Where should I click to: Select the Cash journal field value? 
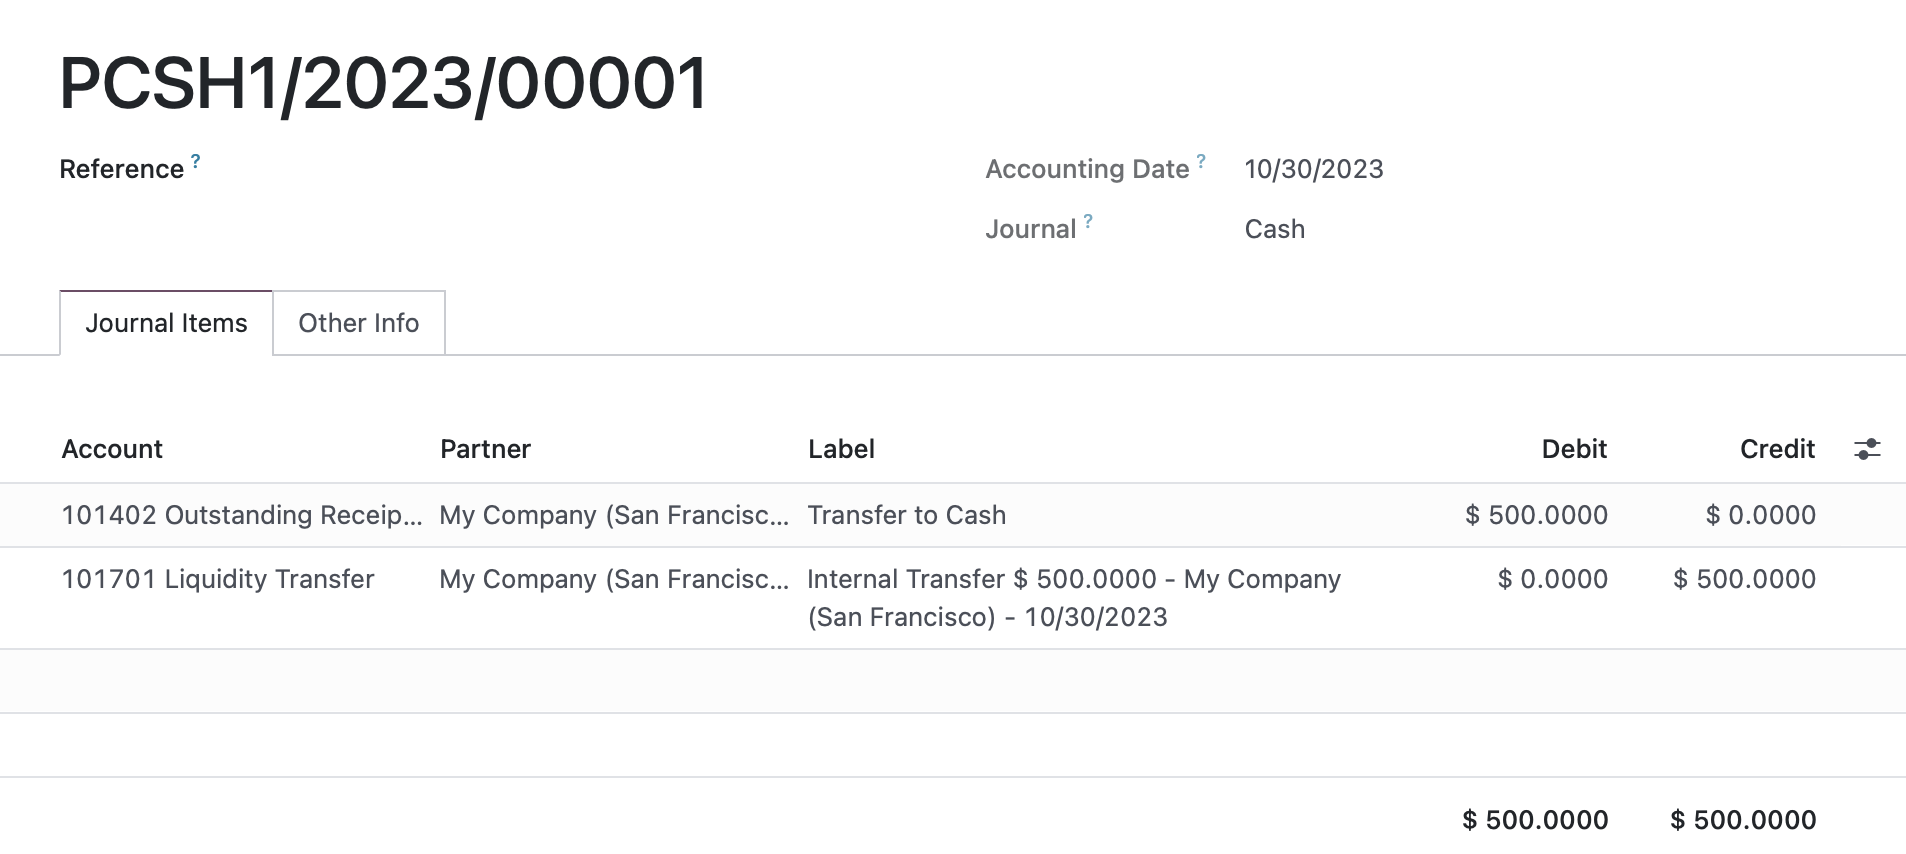(1275, 229)
